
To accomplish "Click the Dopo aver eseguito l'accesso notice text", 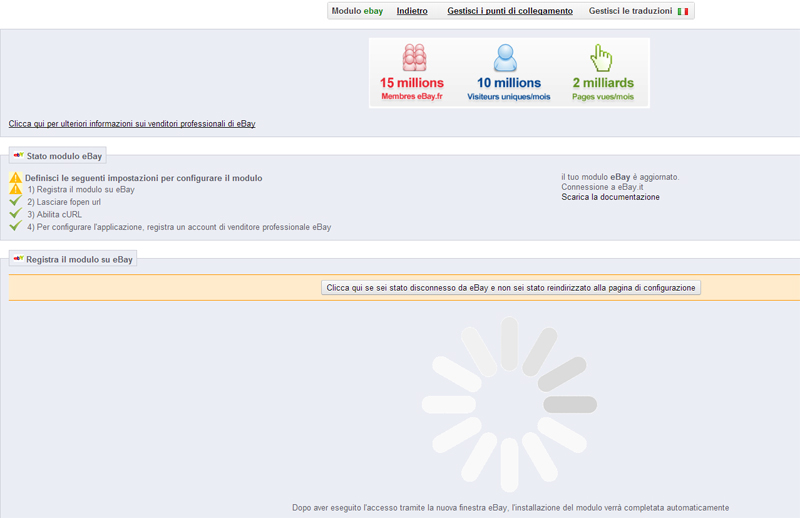I will (x=510, y=508).
